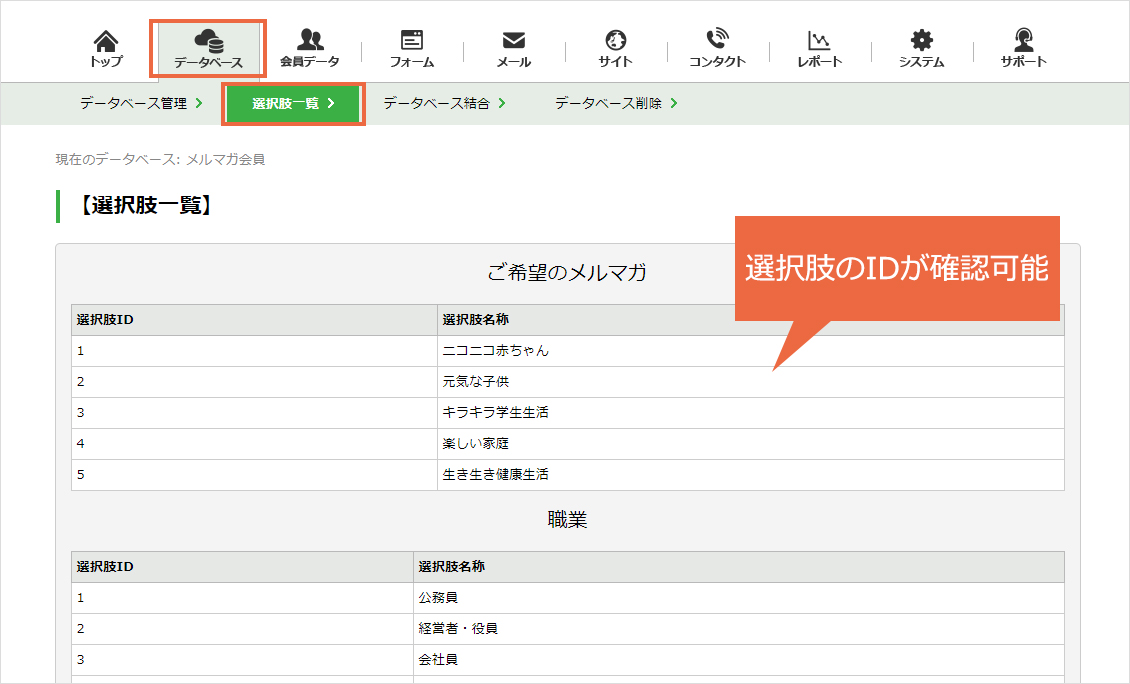The image size is (1130, 684).
Task: Open the レポート chart icon
Action: pos(819,40)
